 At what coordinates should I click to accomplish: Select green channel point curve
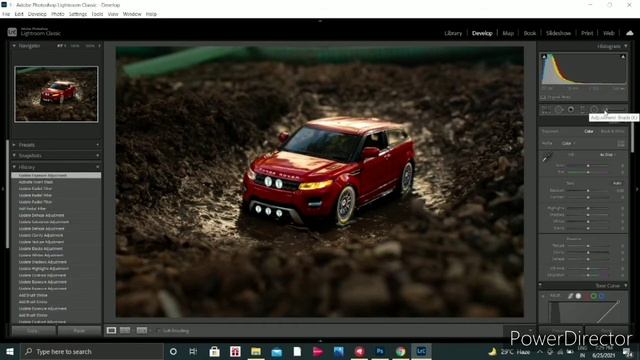(x=594, y=296)
